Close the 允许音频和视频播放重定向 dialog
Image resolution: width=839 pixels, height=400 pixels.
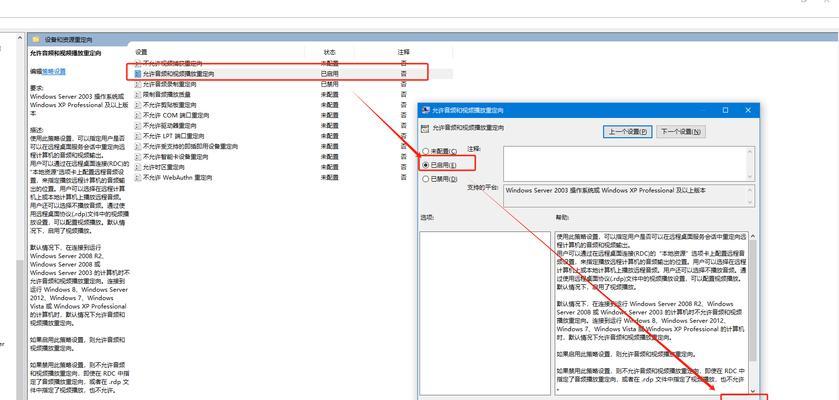(x=748, y=110)
